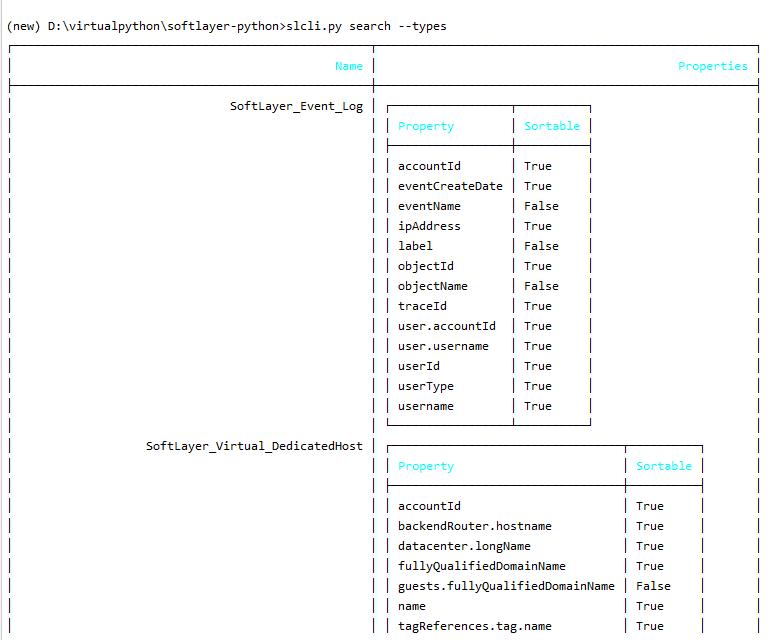Click 'Sortable' header in the Event_Log table
Image resolution: width=772 pixels, height=640 pixels.
(552, 126)
